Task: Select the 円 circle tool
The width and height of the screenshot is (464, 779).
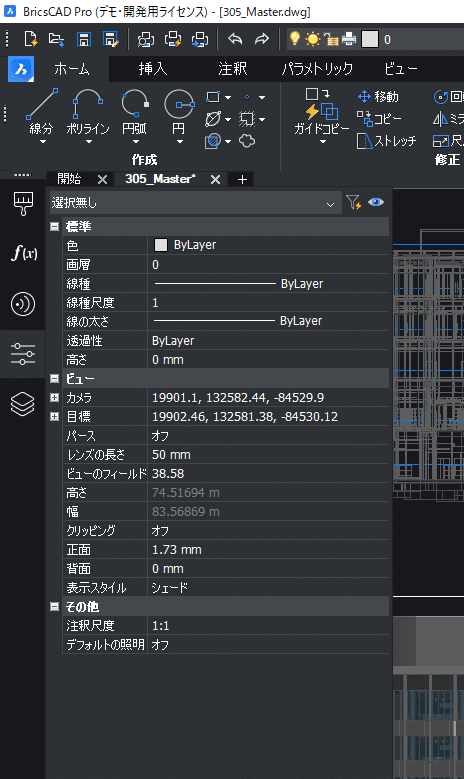Action: click(x=179, y=111)
